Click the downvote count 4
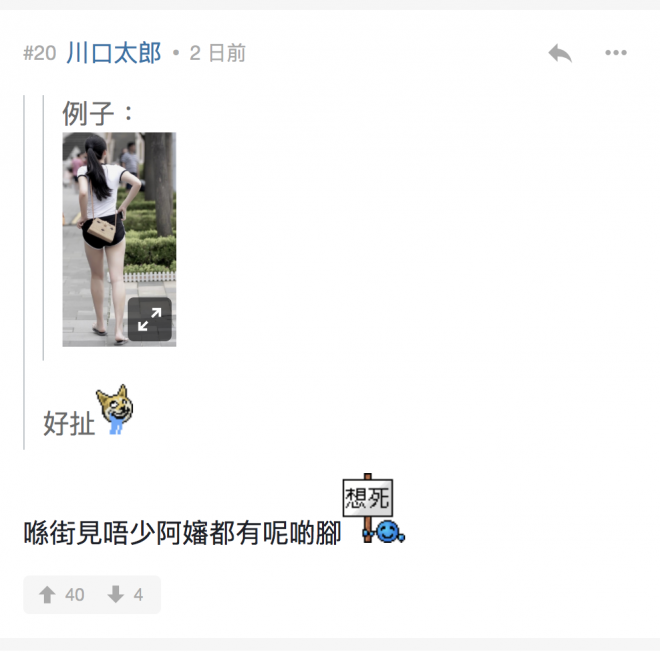Screen dimensions: 660x652 tap(138, 595)
